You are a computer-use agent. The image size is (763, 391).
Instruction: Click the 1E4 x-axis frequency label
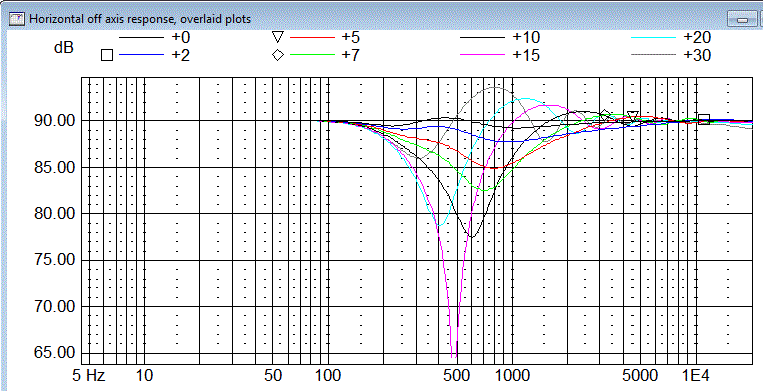(x=696, y=375)
